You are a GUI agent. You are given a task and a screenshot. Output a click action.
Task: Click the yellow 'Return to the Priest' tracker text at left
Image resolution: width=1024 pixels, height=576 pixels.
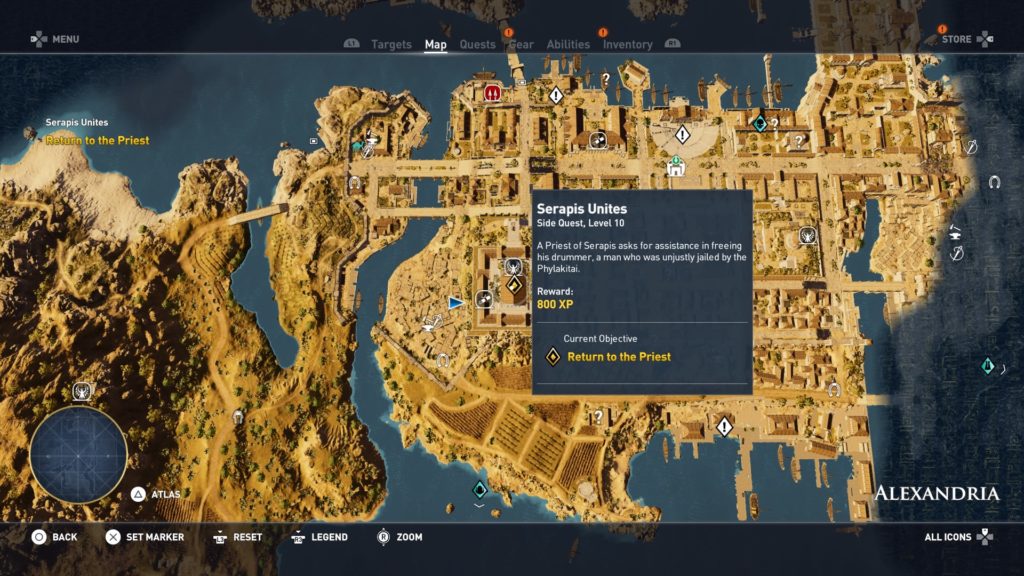pyautogui.click(x=97, y=140)
